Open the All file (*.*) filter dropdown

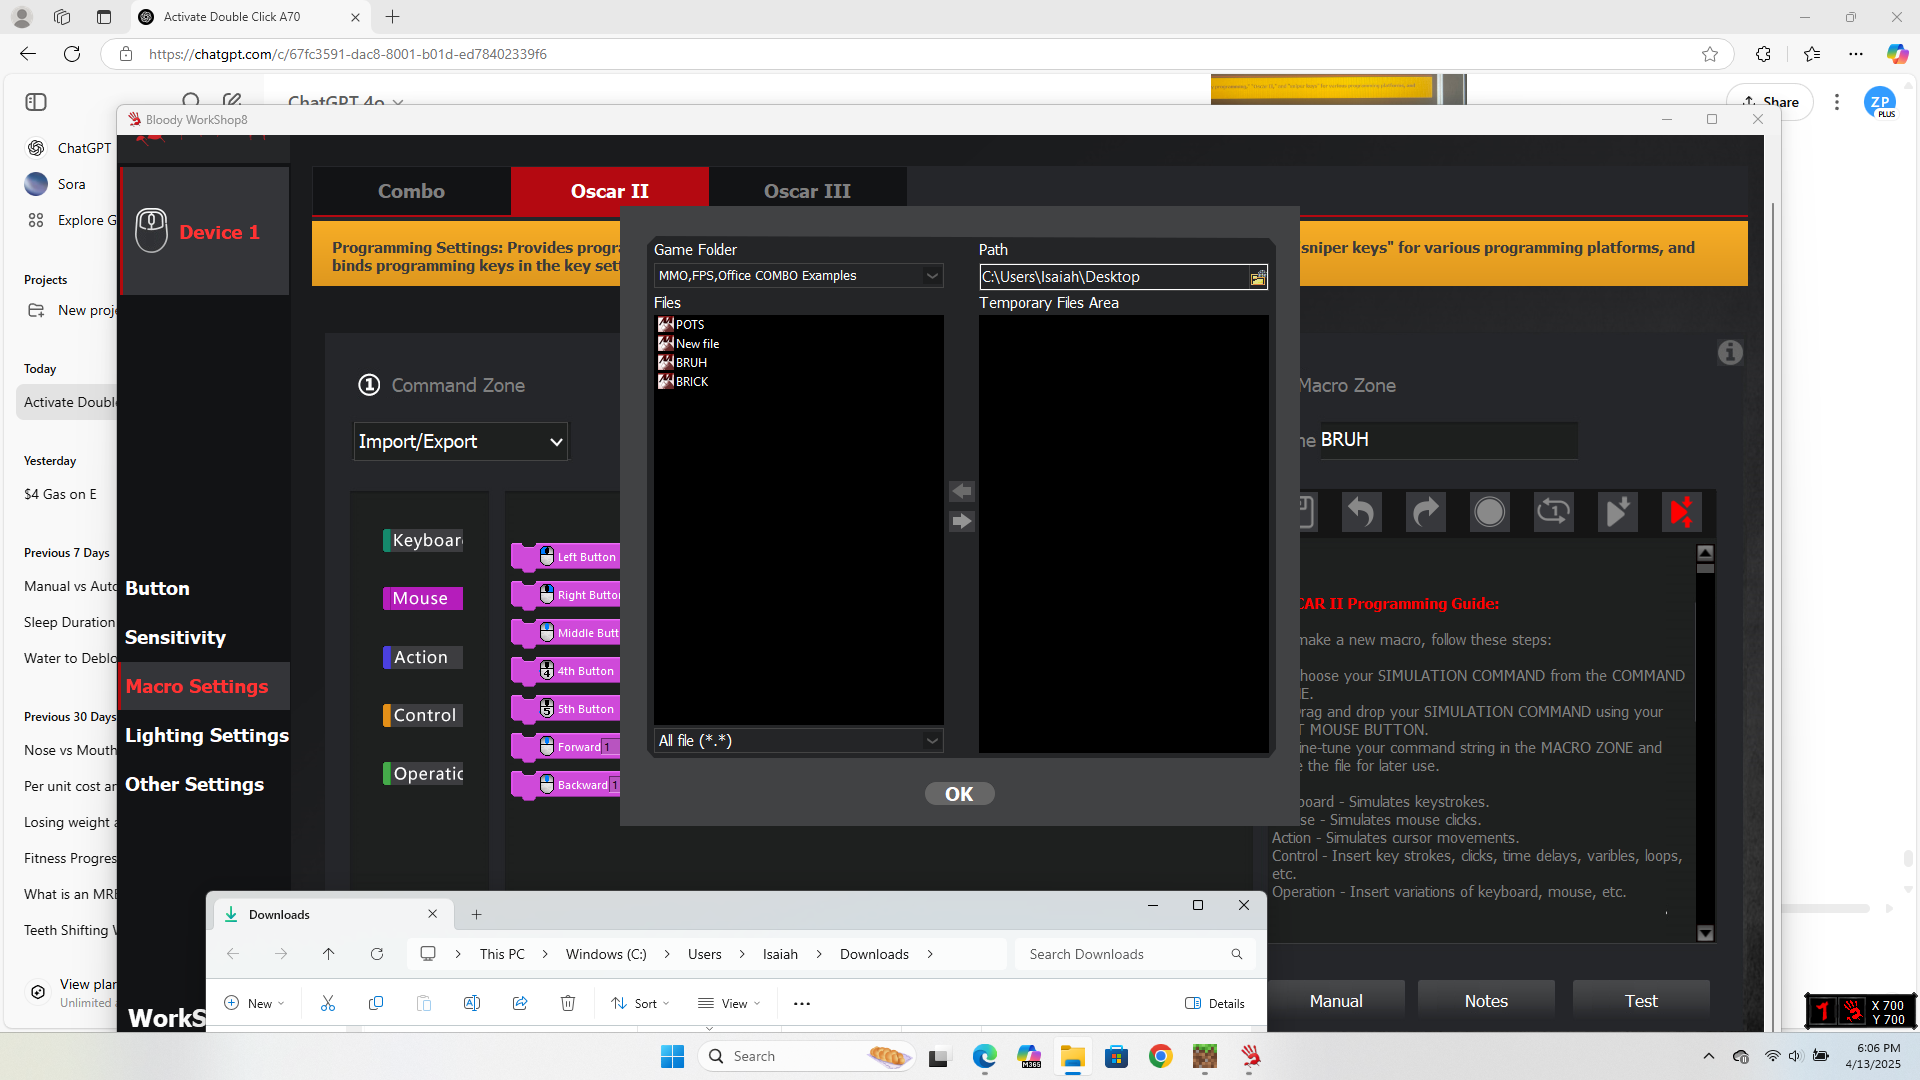pyautogui.click(x=931, y=741)
